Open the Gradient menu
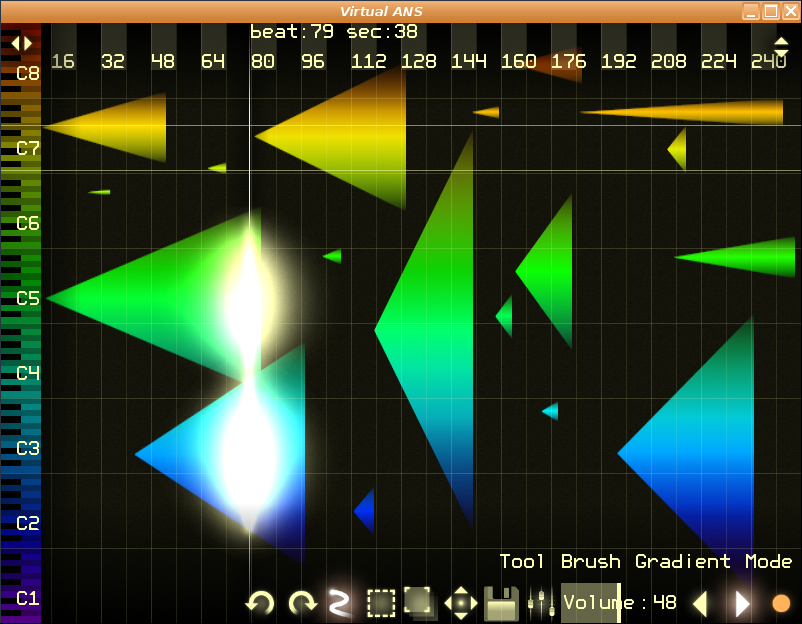This screenshot has height=624, width=802. click(682, 561)
